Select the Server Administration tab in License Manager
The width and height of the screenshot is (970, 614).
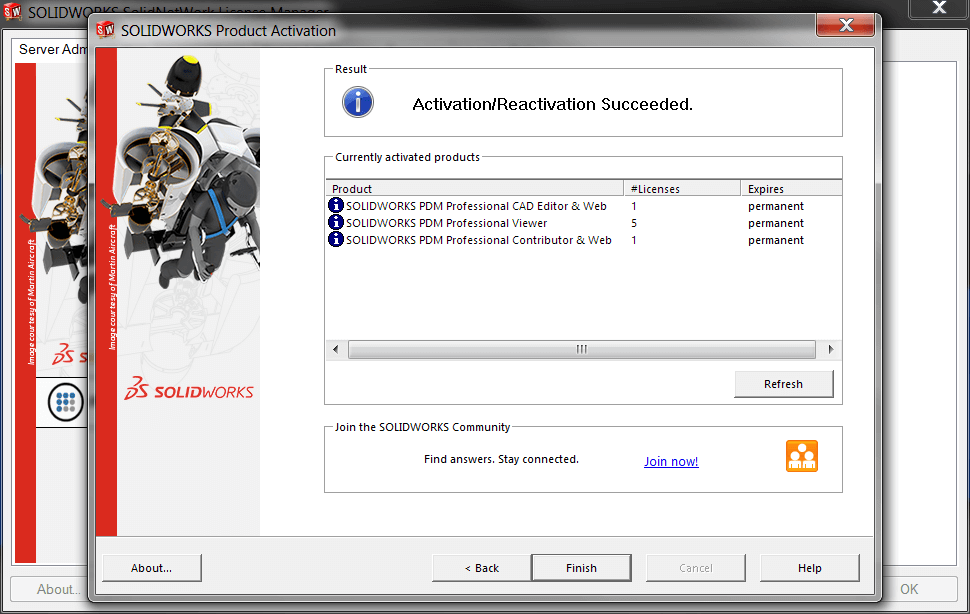52,49
